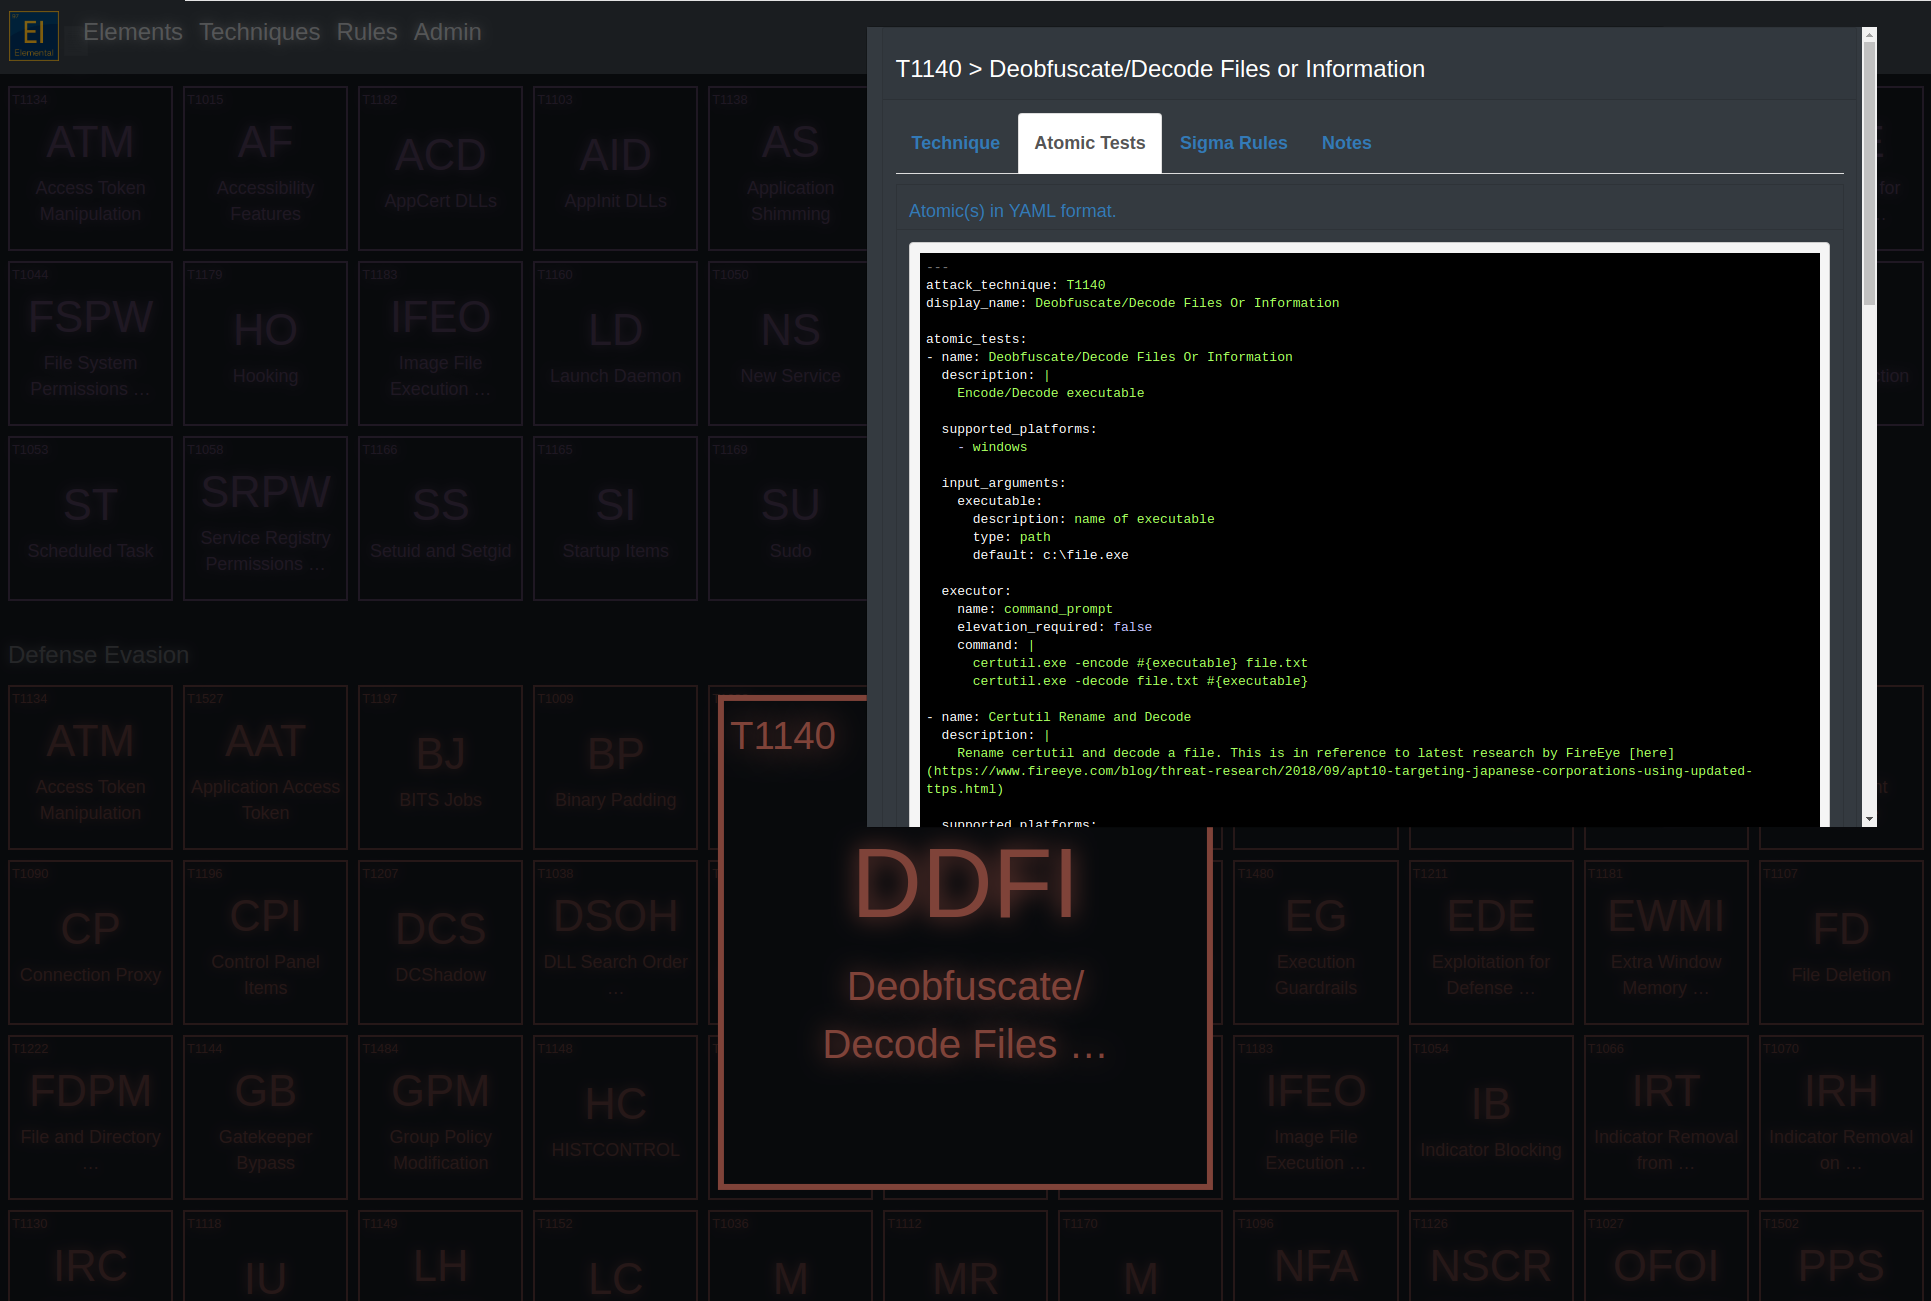
Task: Click the Elemental EI logo icon
Action: [x=34, y=36]
